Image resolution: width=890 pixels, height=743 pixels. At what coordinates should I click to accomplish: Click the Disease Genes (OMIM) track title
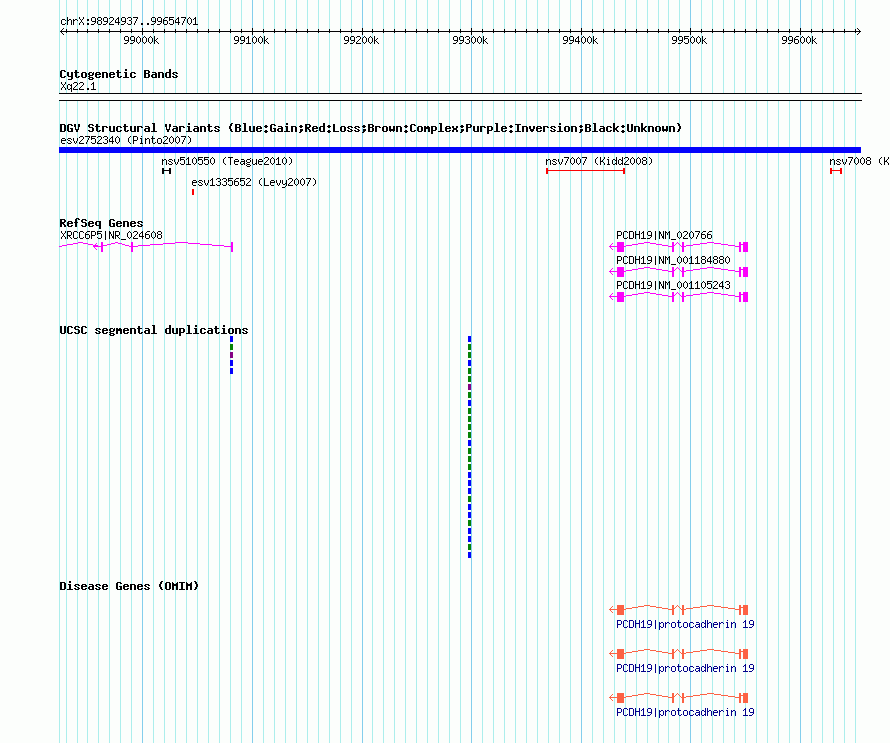click(x=129, y=586)
